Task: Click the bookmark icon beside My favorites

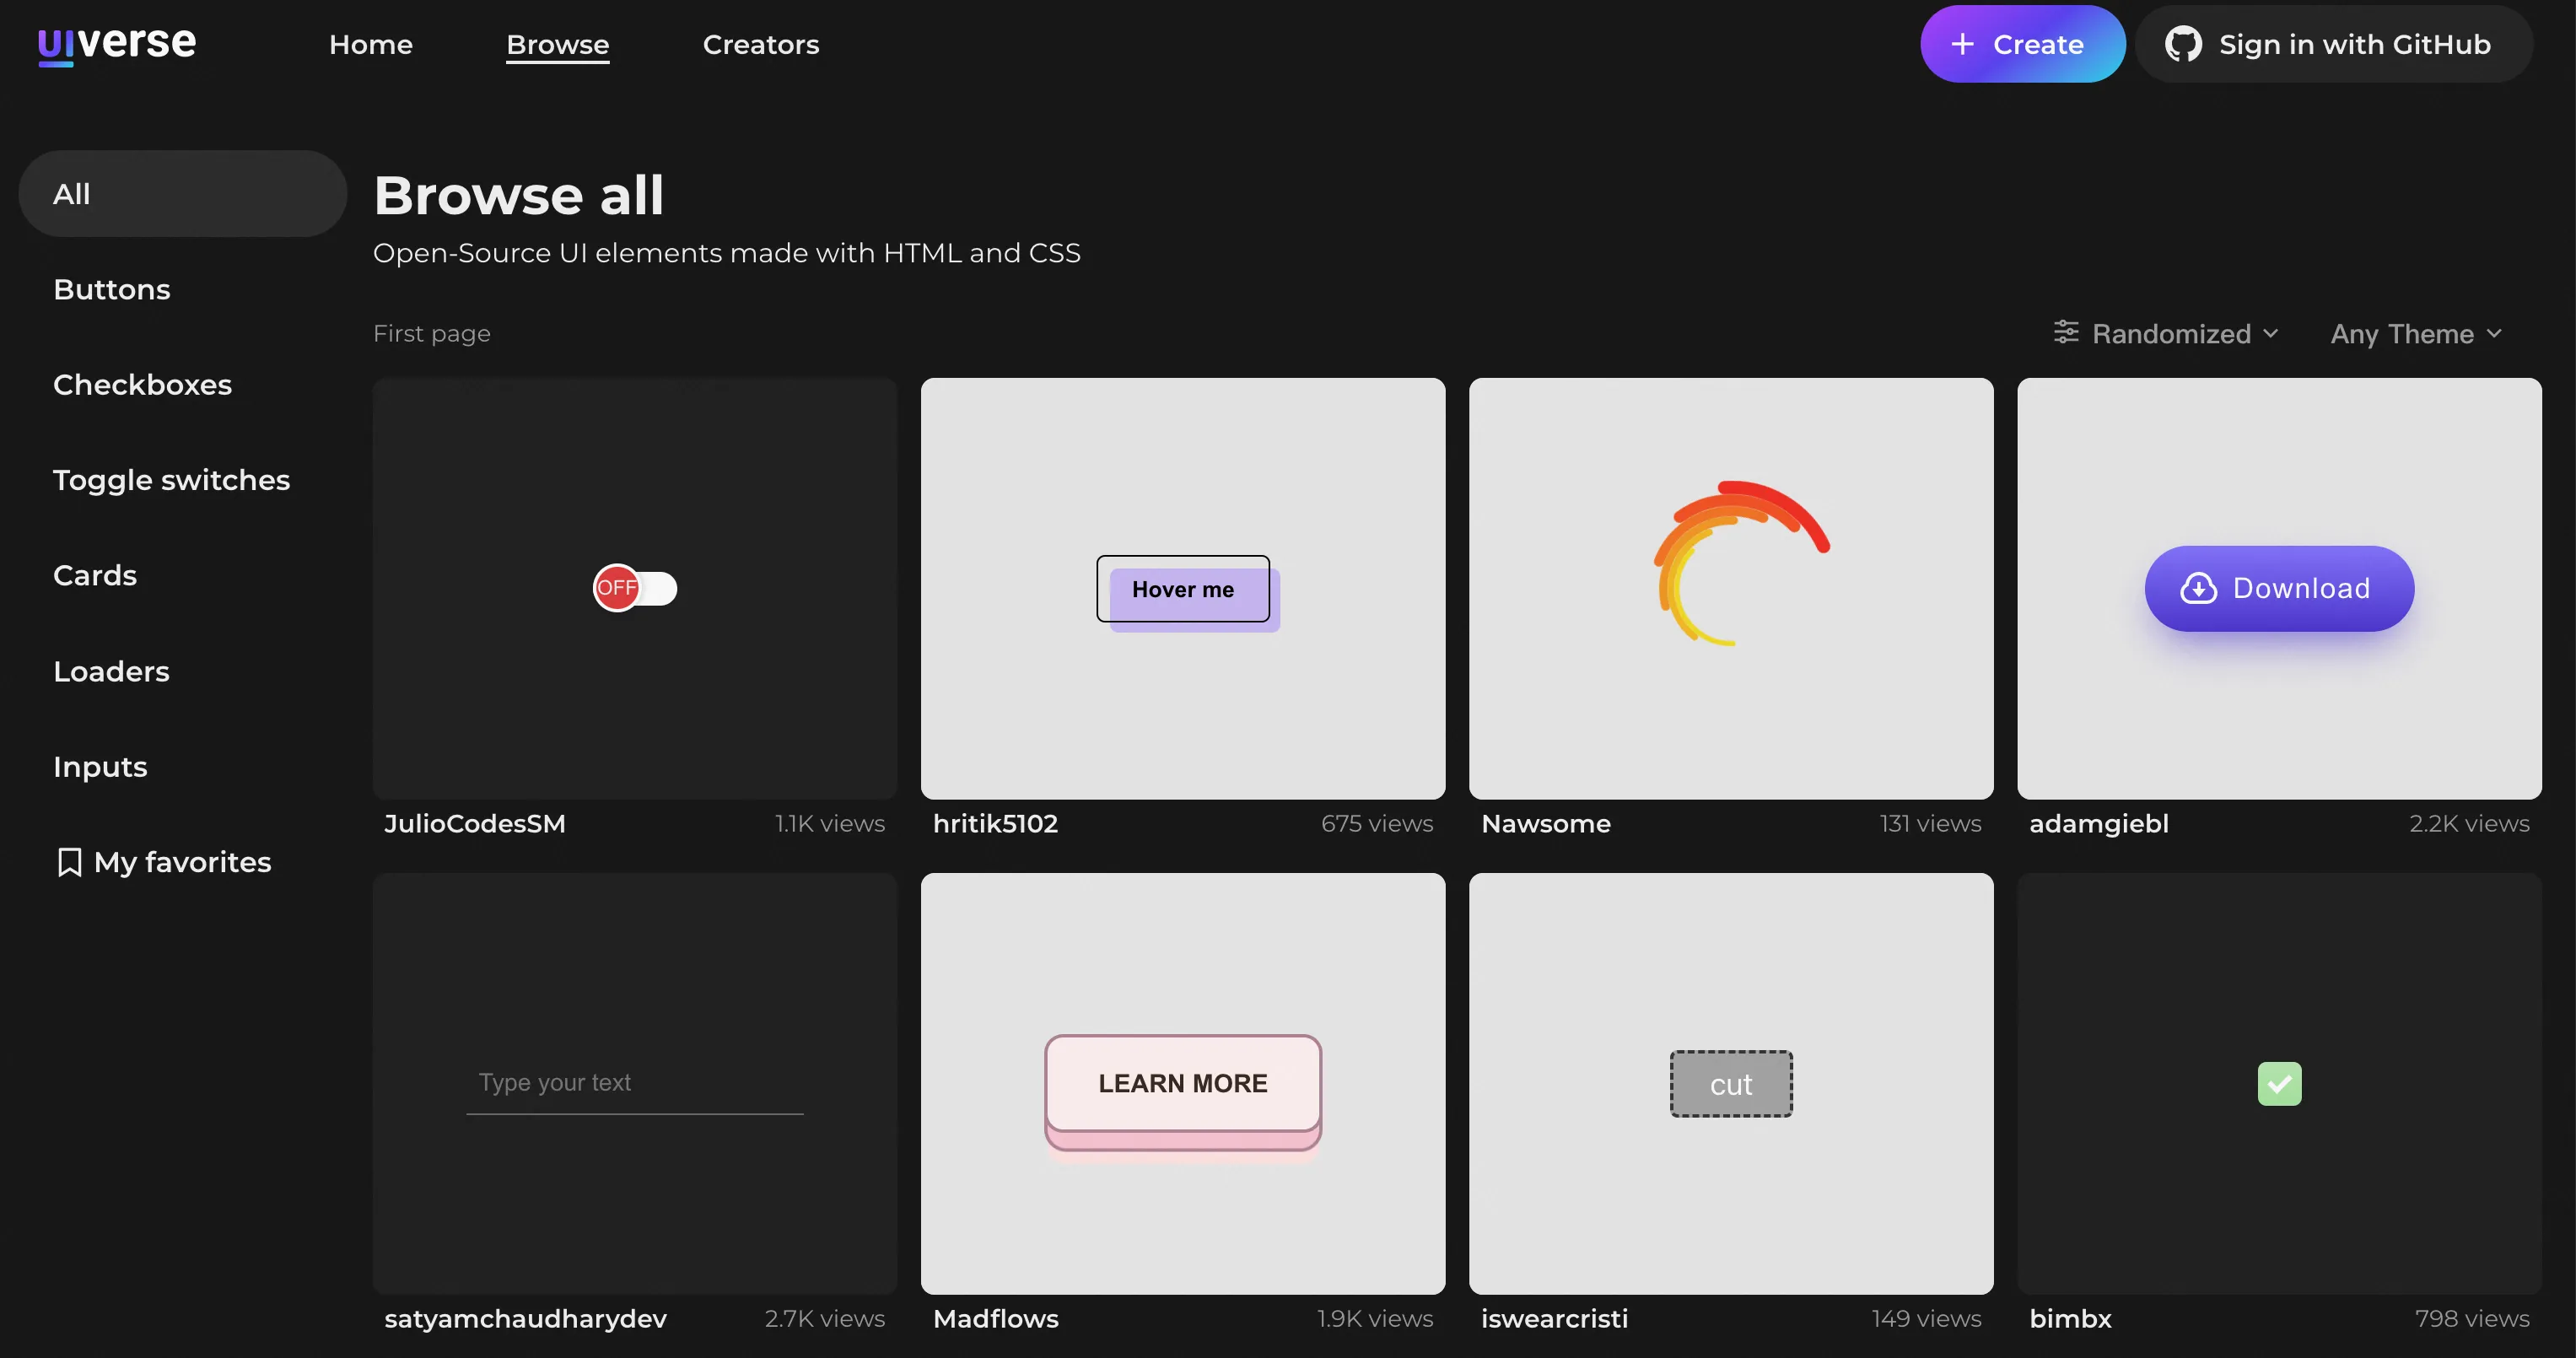Action: 69,862
